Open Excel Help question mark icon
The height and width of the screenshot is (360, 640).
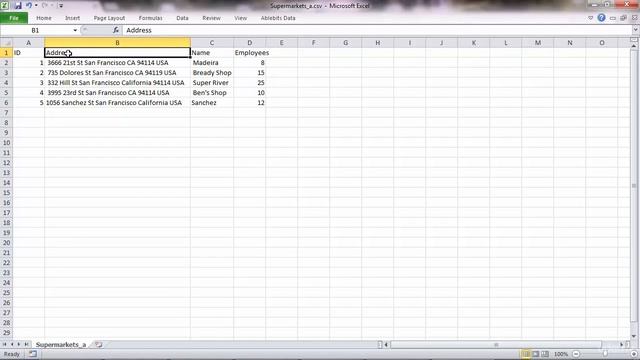pos(601,18)
